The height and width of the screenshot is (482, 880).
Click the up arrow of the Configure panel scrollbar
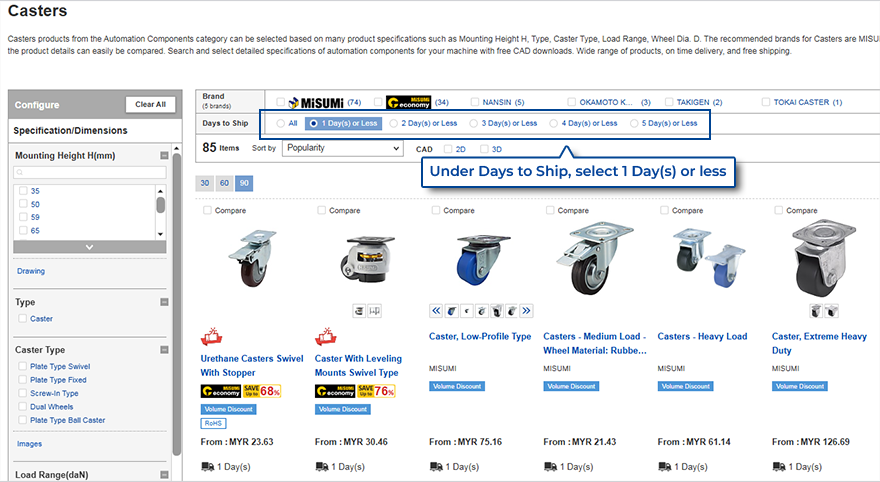177,149
